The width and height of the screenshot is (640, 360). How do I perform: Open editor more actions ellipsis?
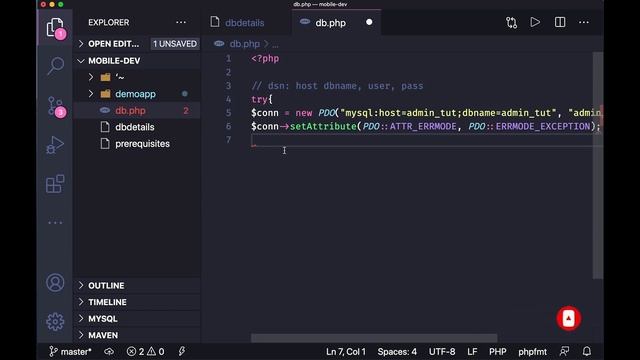tap(584, 22)
